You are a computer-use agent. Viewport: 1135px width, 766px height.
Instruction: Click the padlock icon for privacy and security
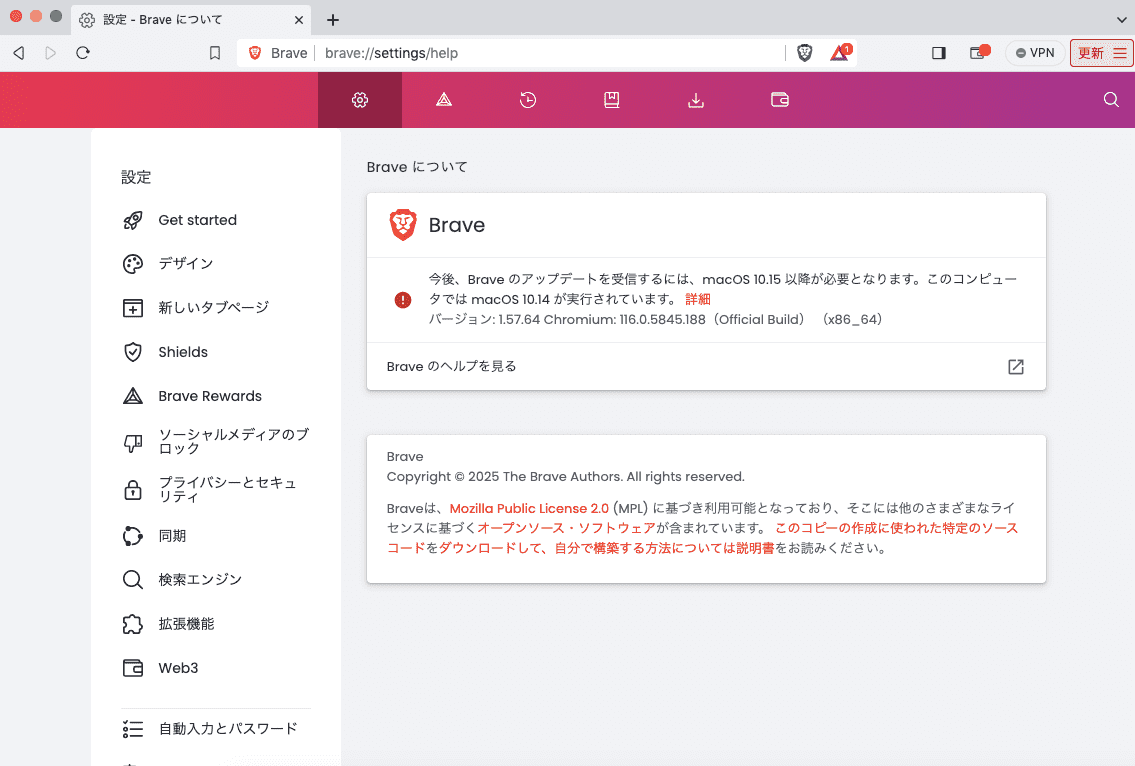[132, 489]
